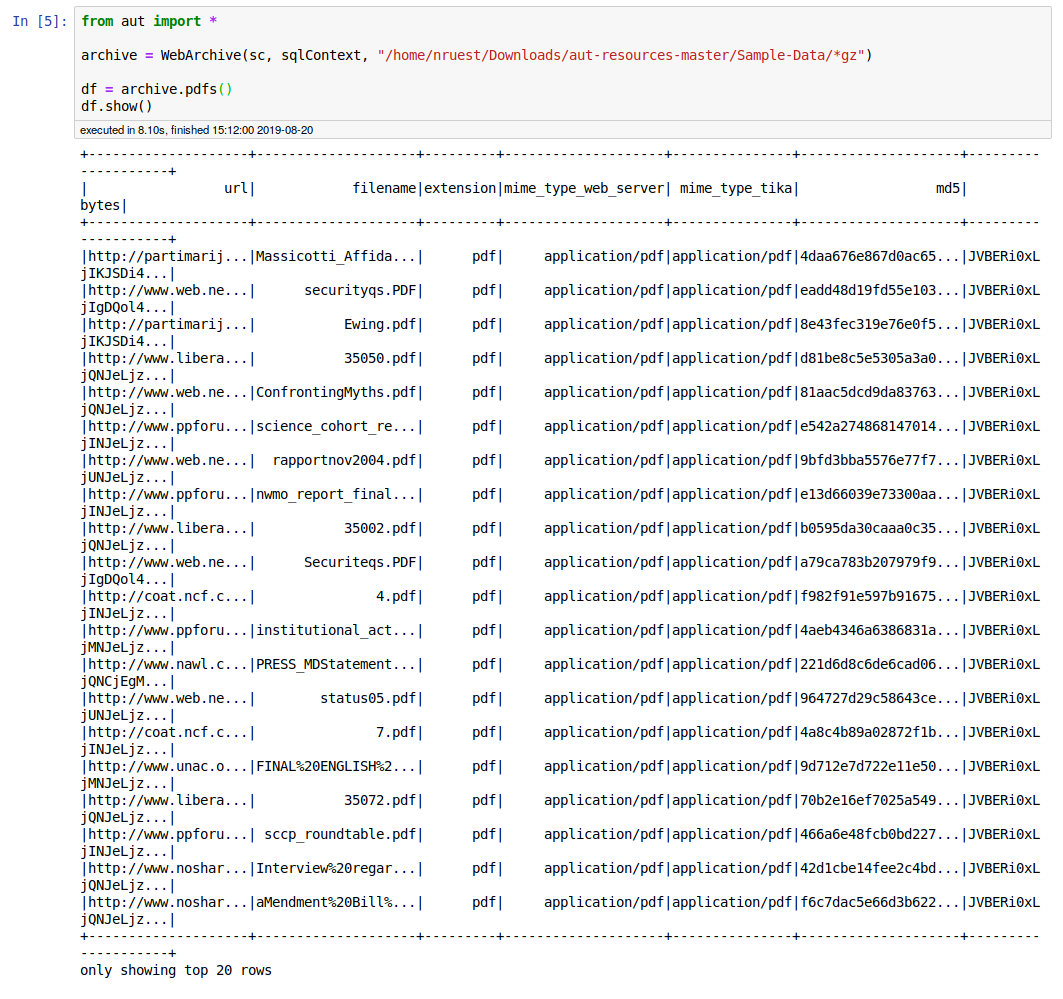Image resolution: width=1063 pixels, height=999 pixels.
Task: Click filename 'Interview%20regar...'
Action: [336, 868]
